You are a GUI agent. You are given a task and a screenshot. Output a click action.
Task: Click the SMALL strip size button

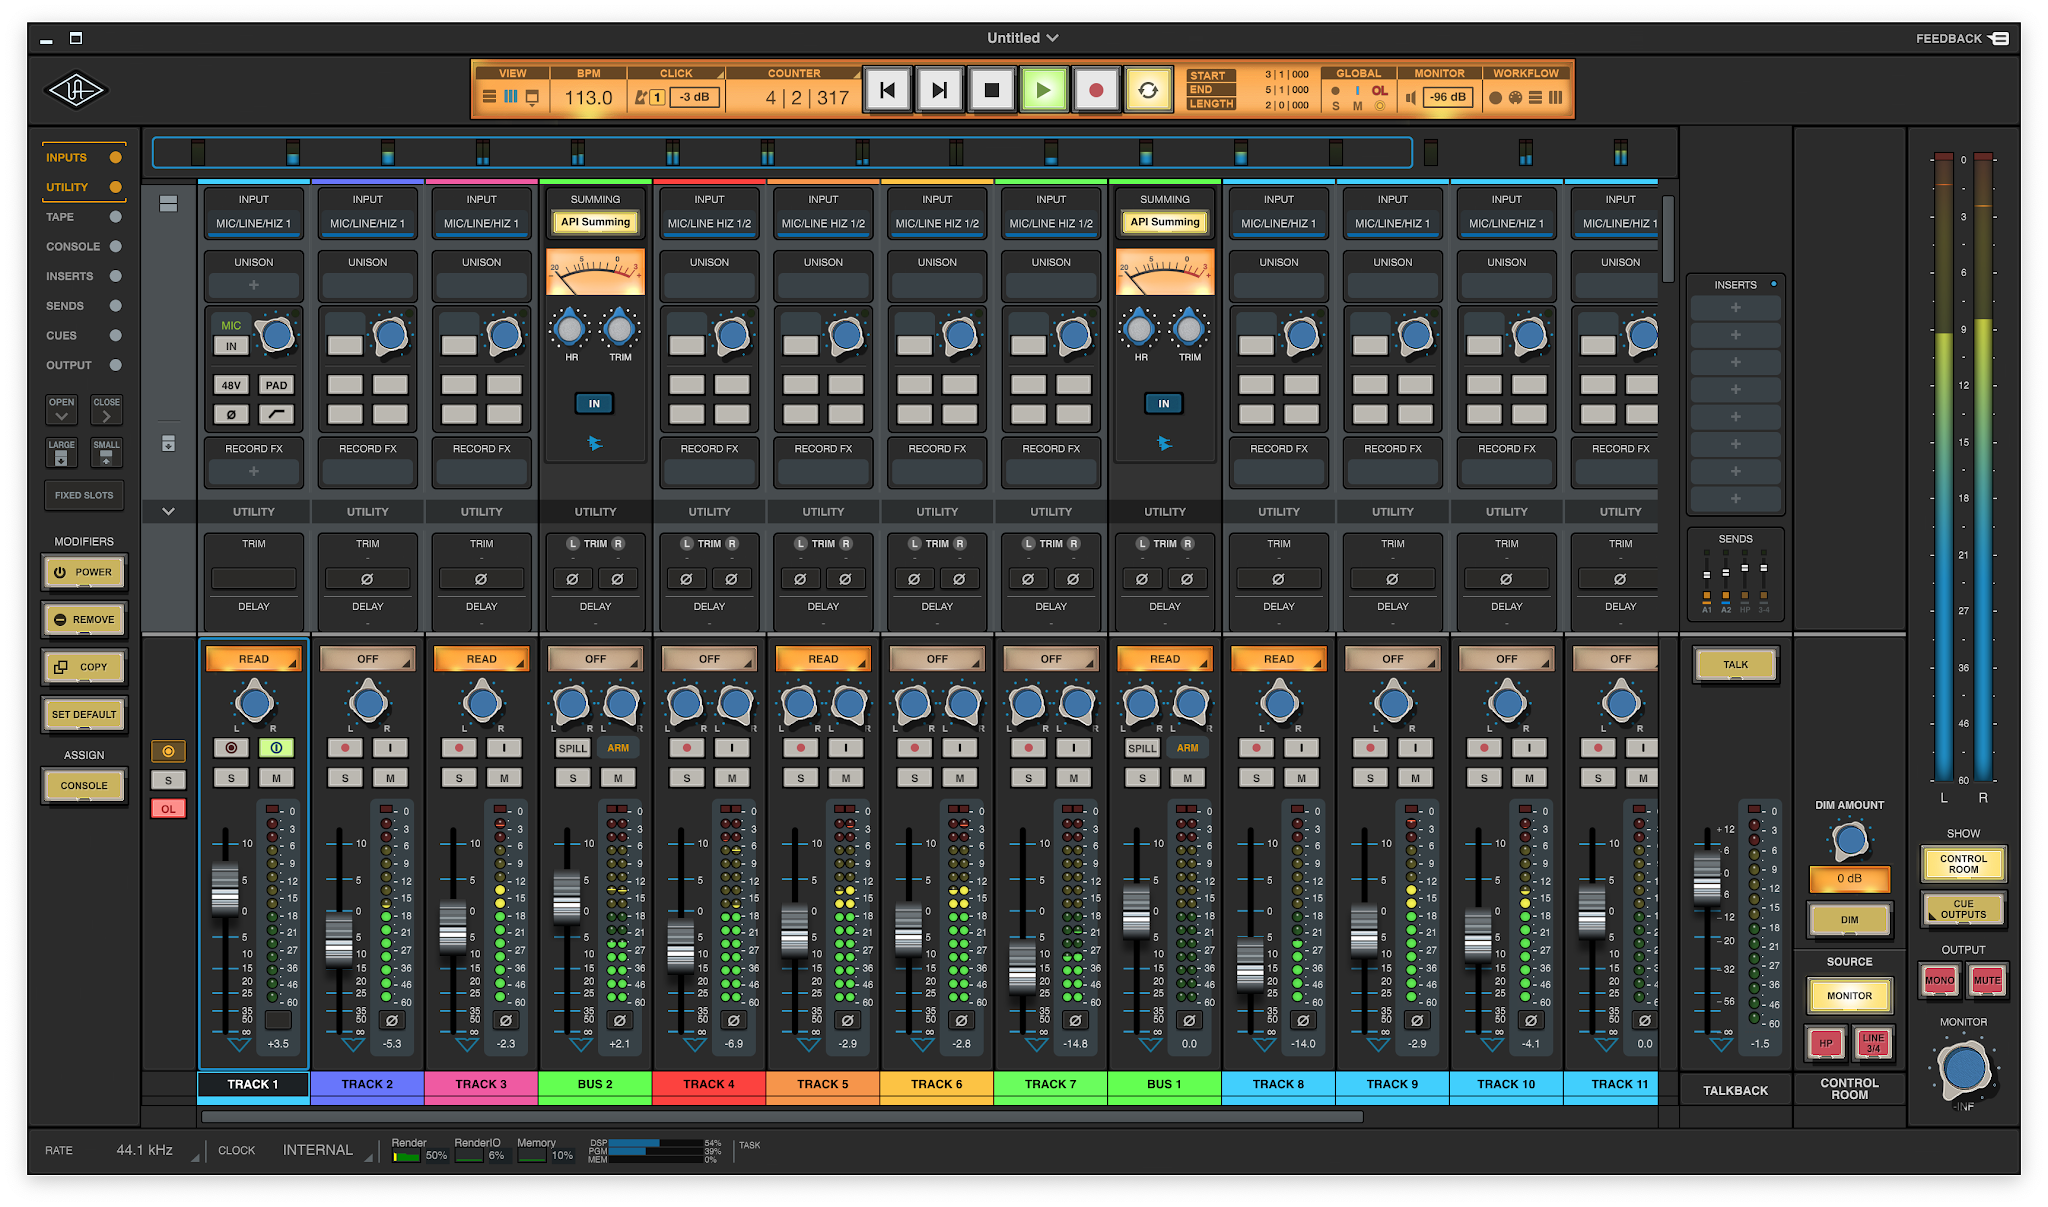[106, 453]
